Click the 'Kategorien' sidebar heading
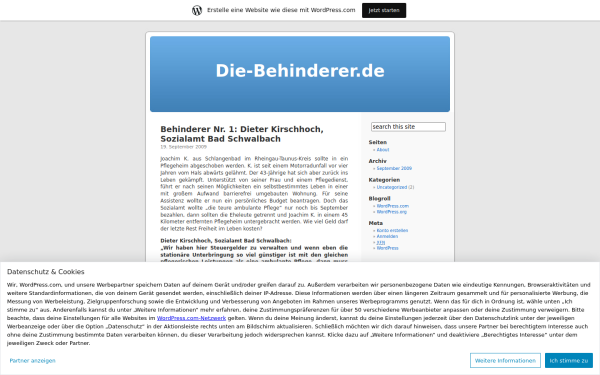This screenshot has width=600, height=375. (384, 180)
